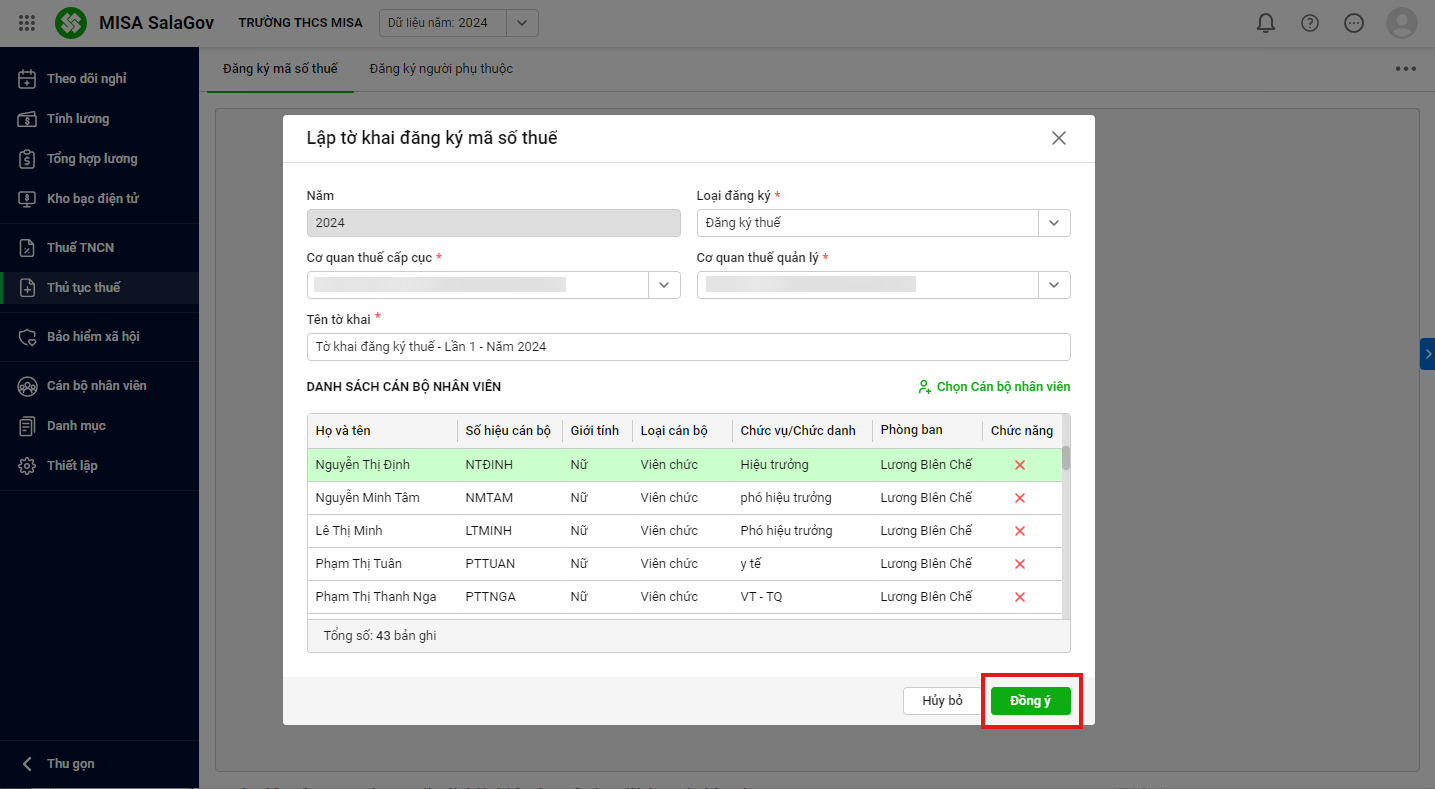Image resolution: width=1435 pixels, height=789 pixels.
Task: Open the help question mark icon
Action: tap(1310, 23)
